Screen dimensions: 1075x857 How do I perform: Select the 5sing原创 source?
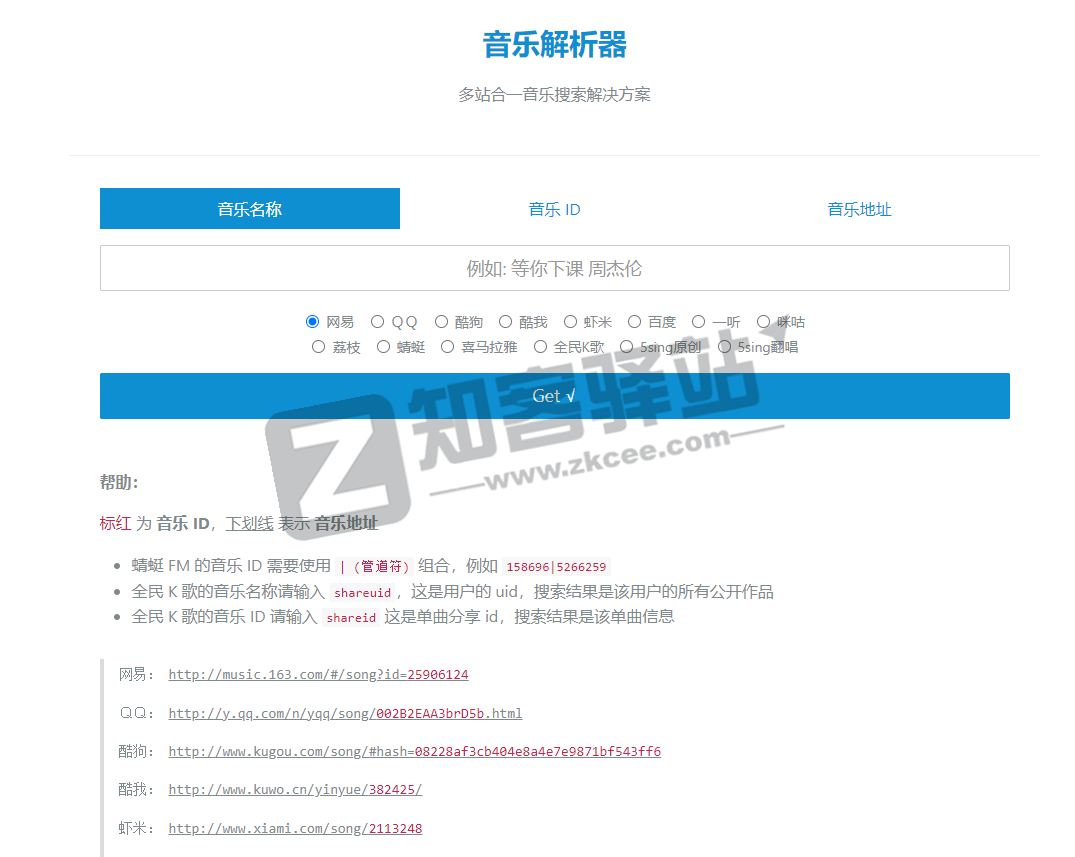(625, 346)
